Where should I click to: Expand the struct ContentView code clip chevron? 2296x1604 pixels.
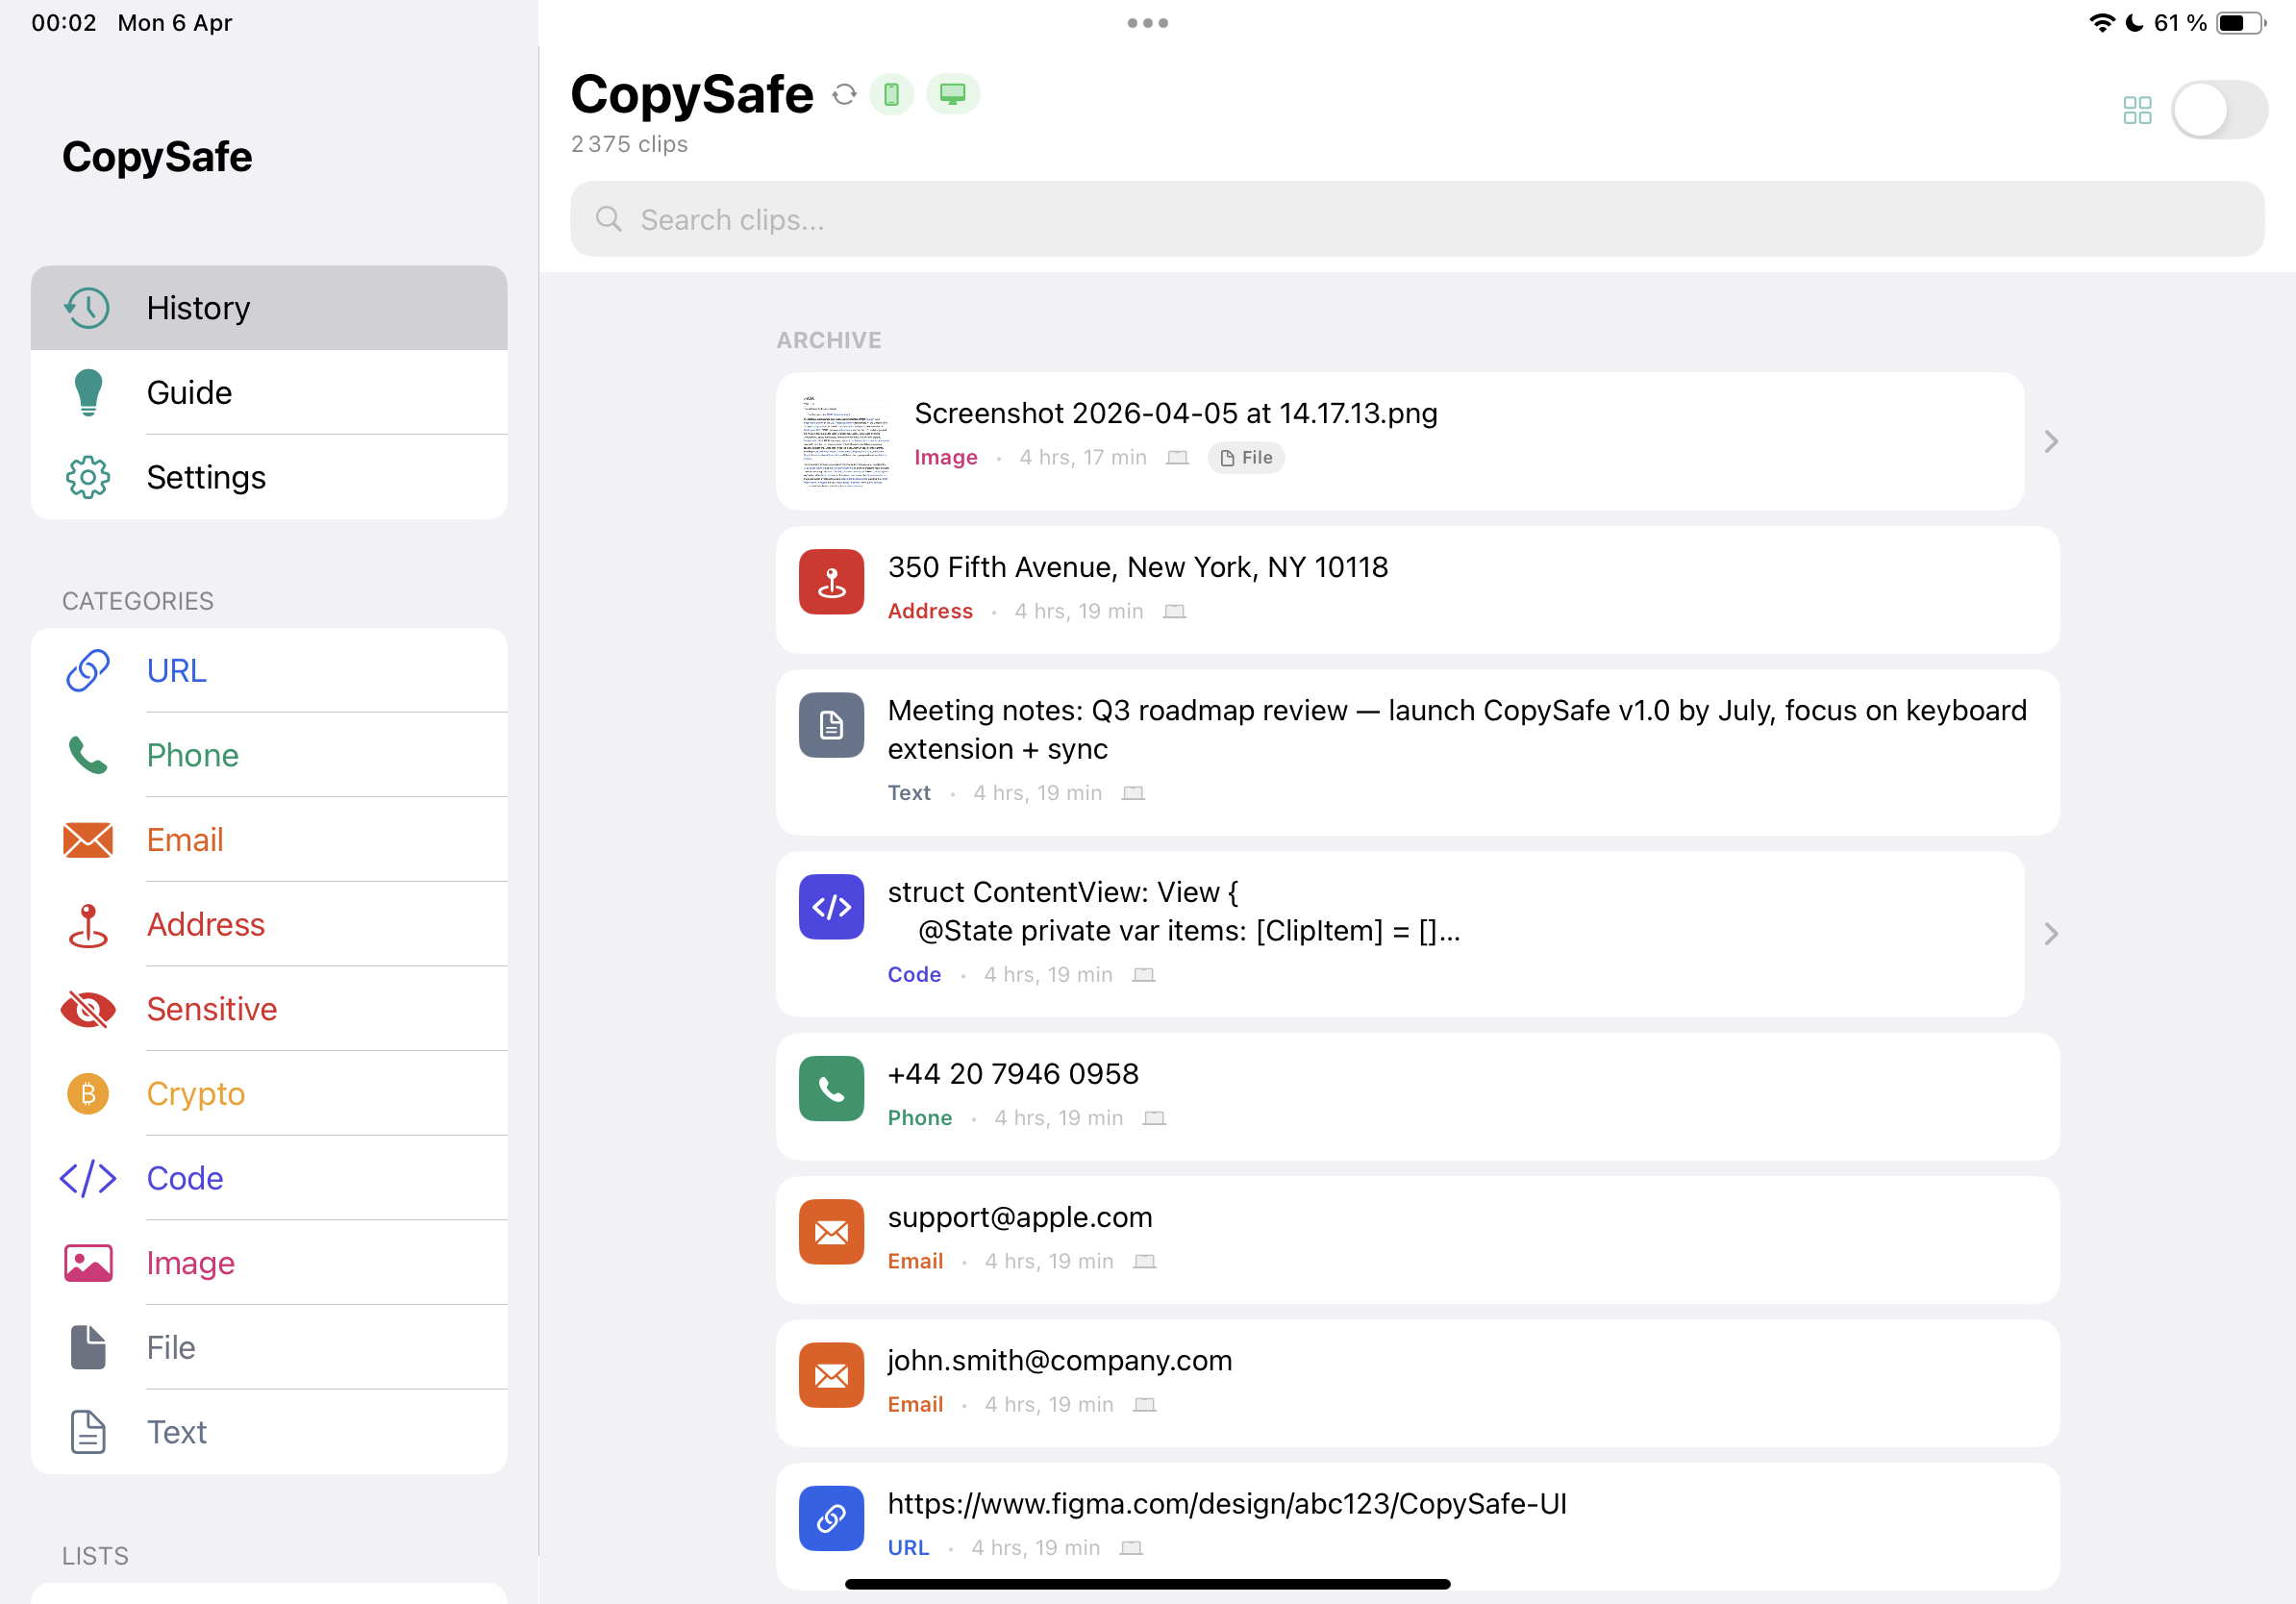click(x=2051, y=933)
